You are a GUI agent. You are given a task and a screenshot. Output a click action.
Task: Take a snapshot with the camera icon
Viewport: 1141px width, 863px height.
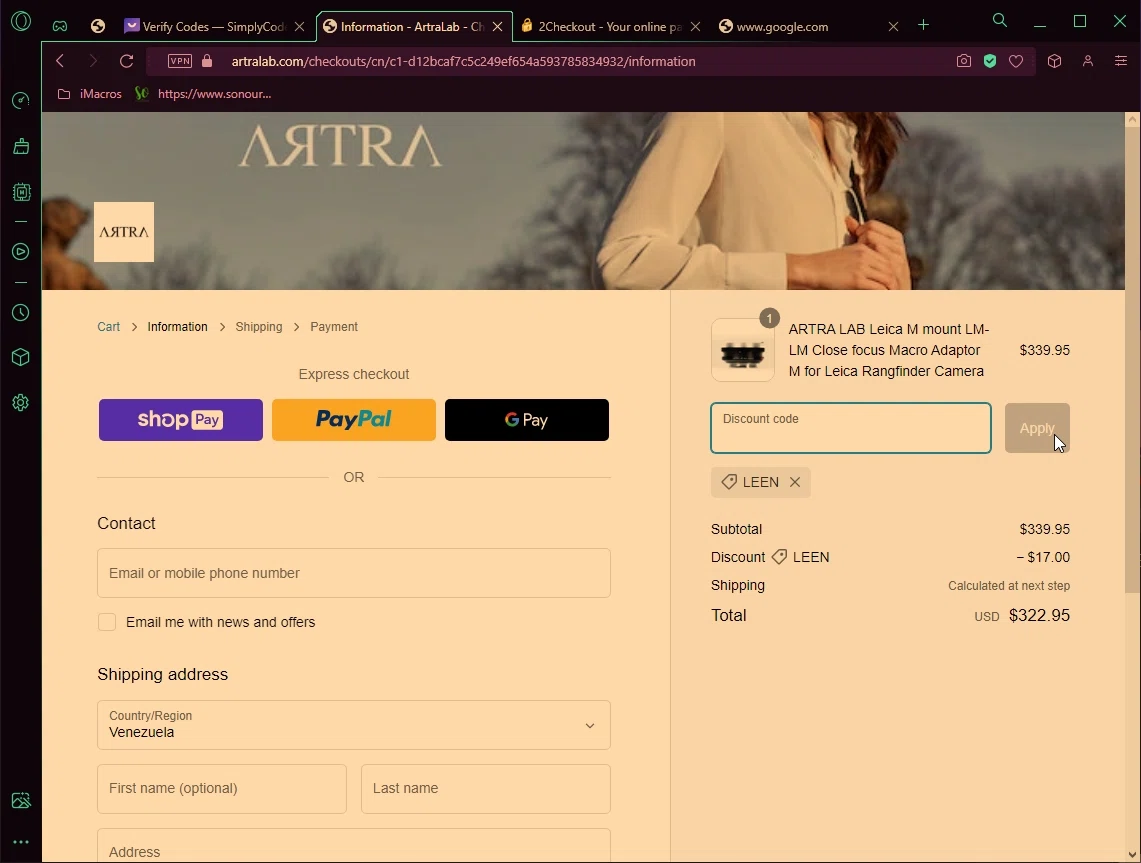[963, 61]
